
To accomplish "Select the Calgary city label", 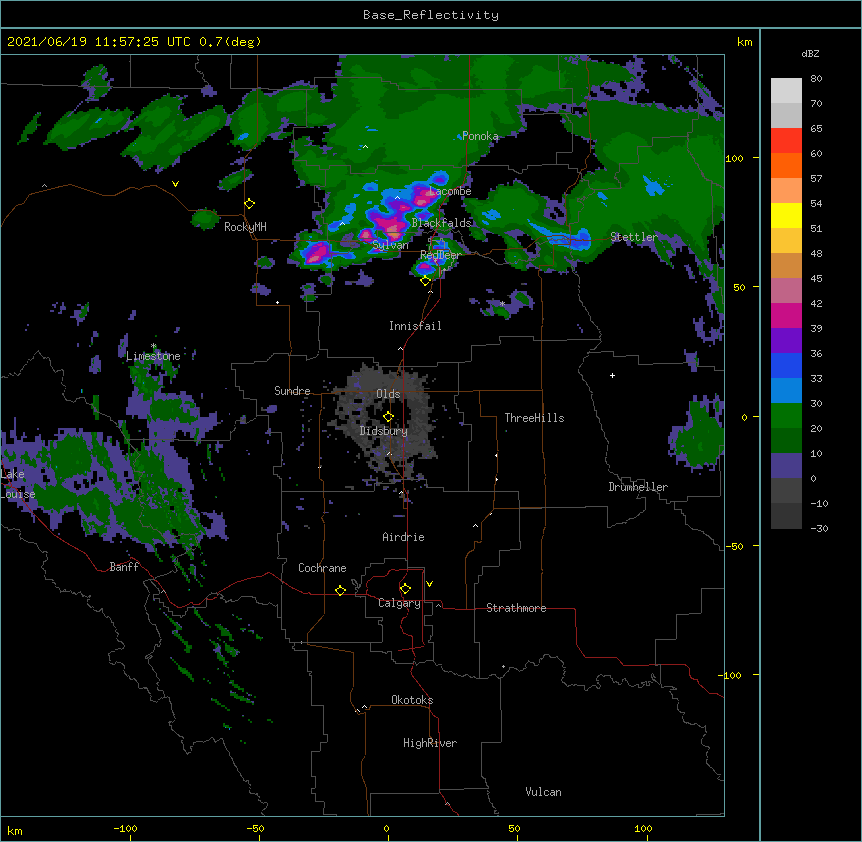I will (399, 603).
